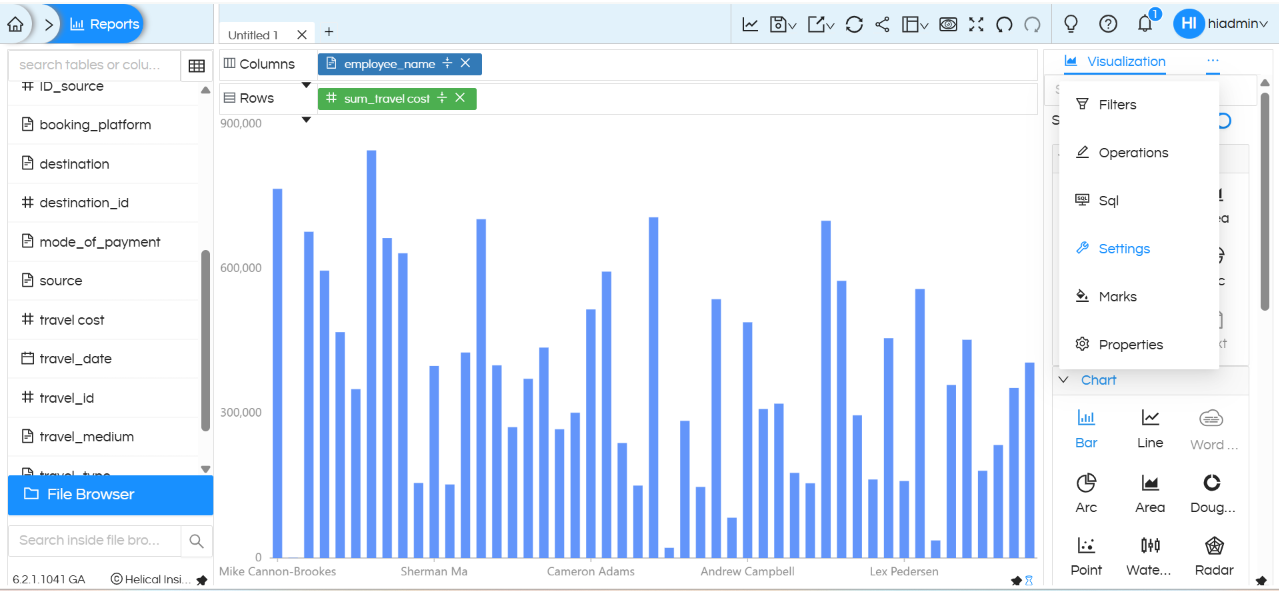Expand the Rows shelf dropdown arrow

[306, 120]
